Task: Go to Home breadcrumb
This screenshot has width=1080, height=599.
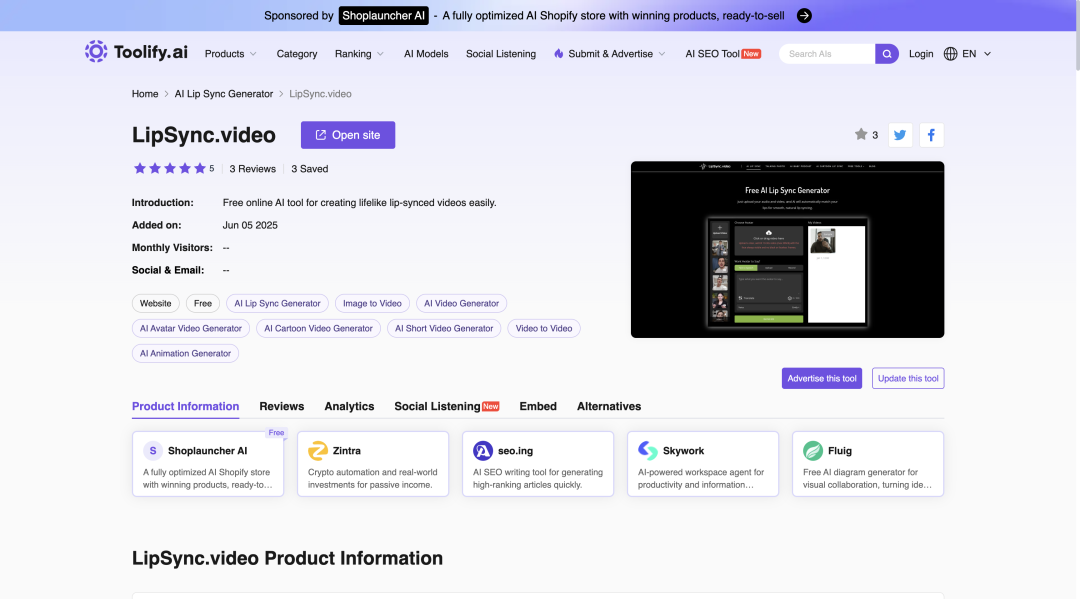Action: [145, 94]
